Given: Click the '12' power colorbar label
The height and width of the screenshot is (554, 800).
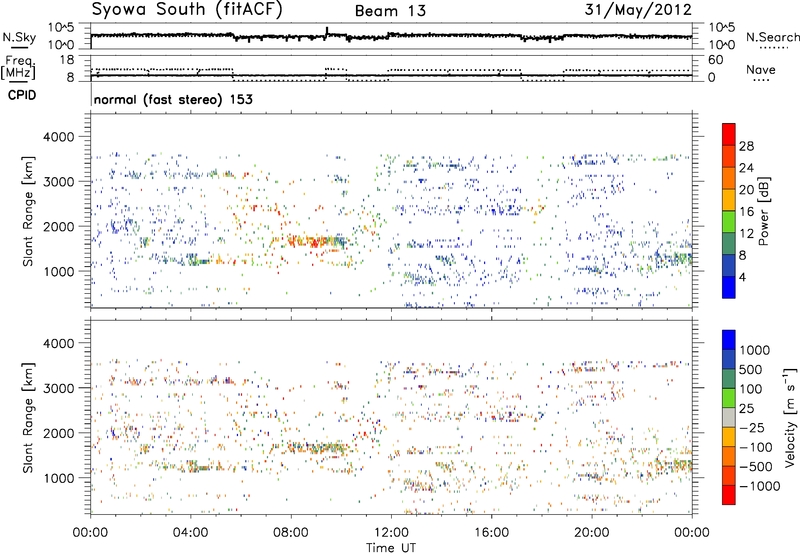Looking at the screenshot, I should pyautogui.click(x=746, y=234).
